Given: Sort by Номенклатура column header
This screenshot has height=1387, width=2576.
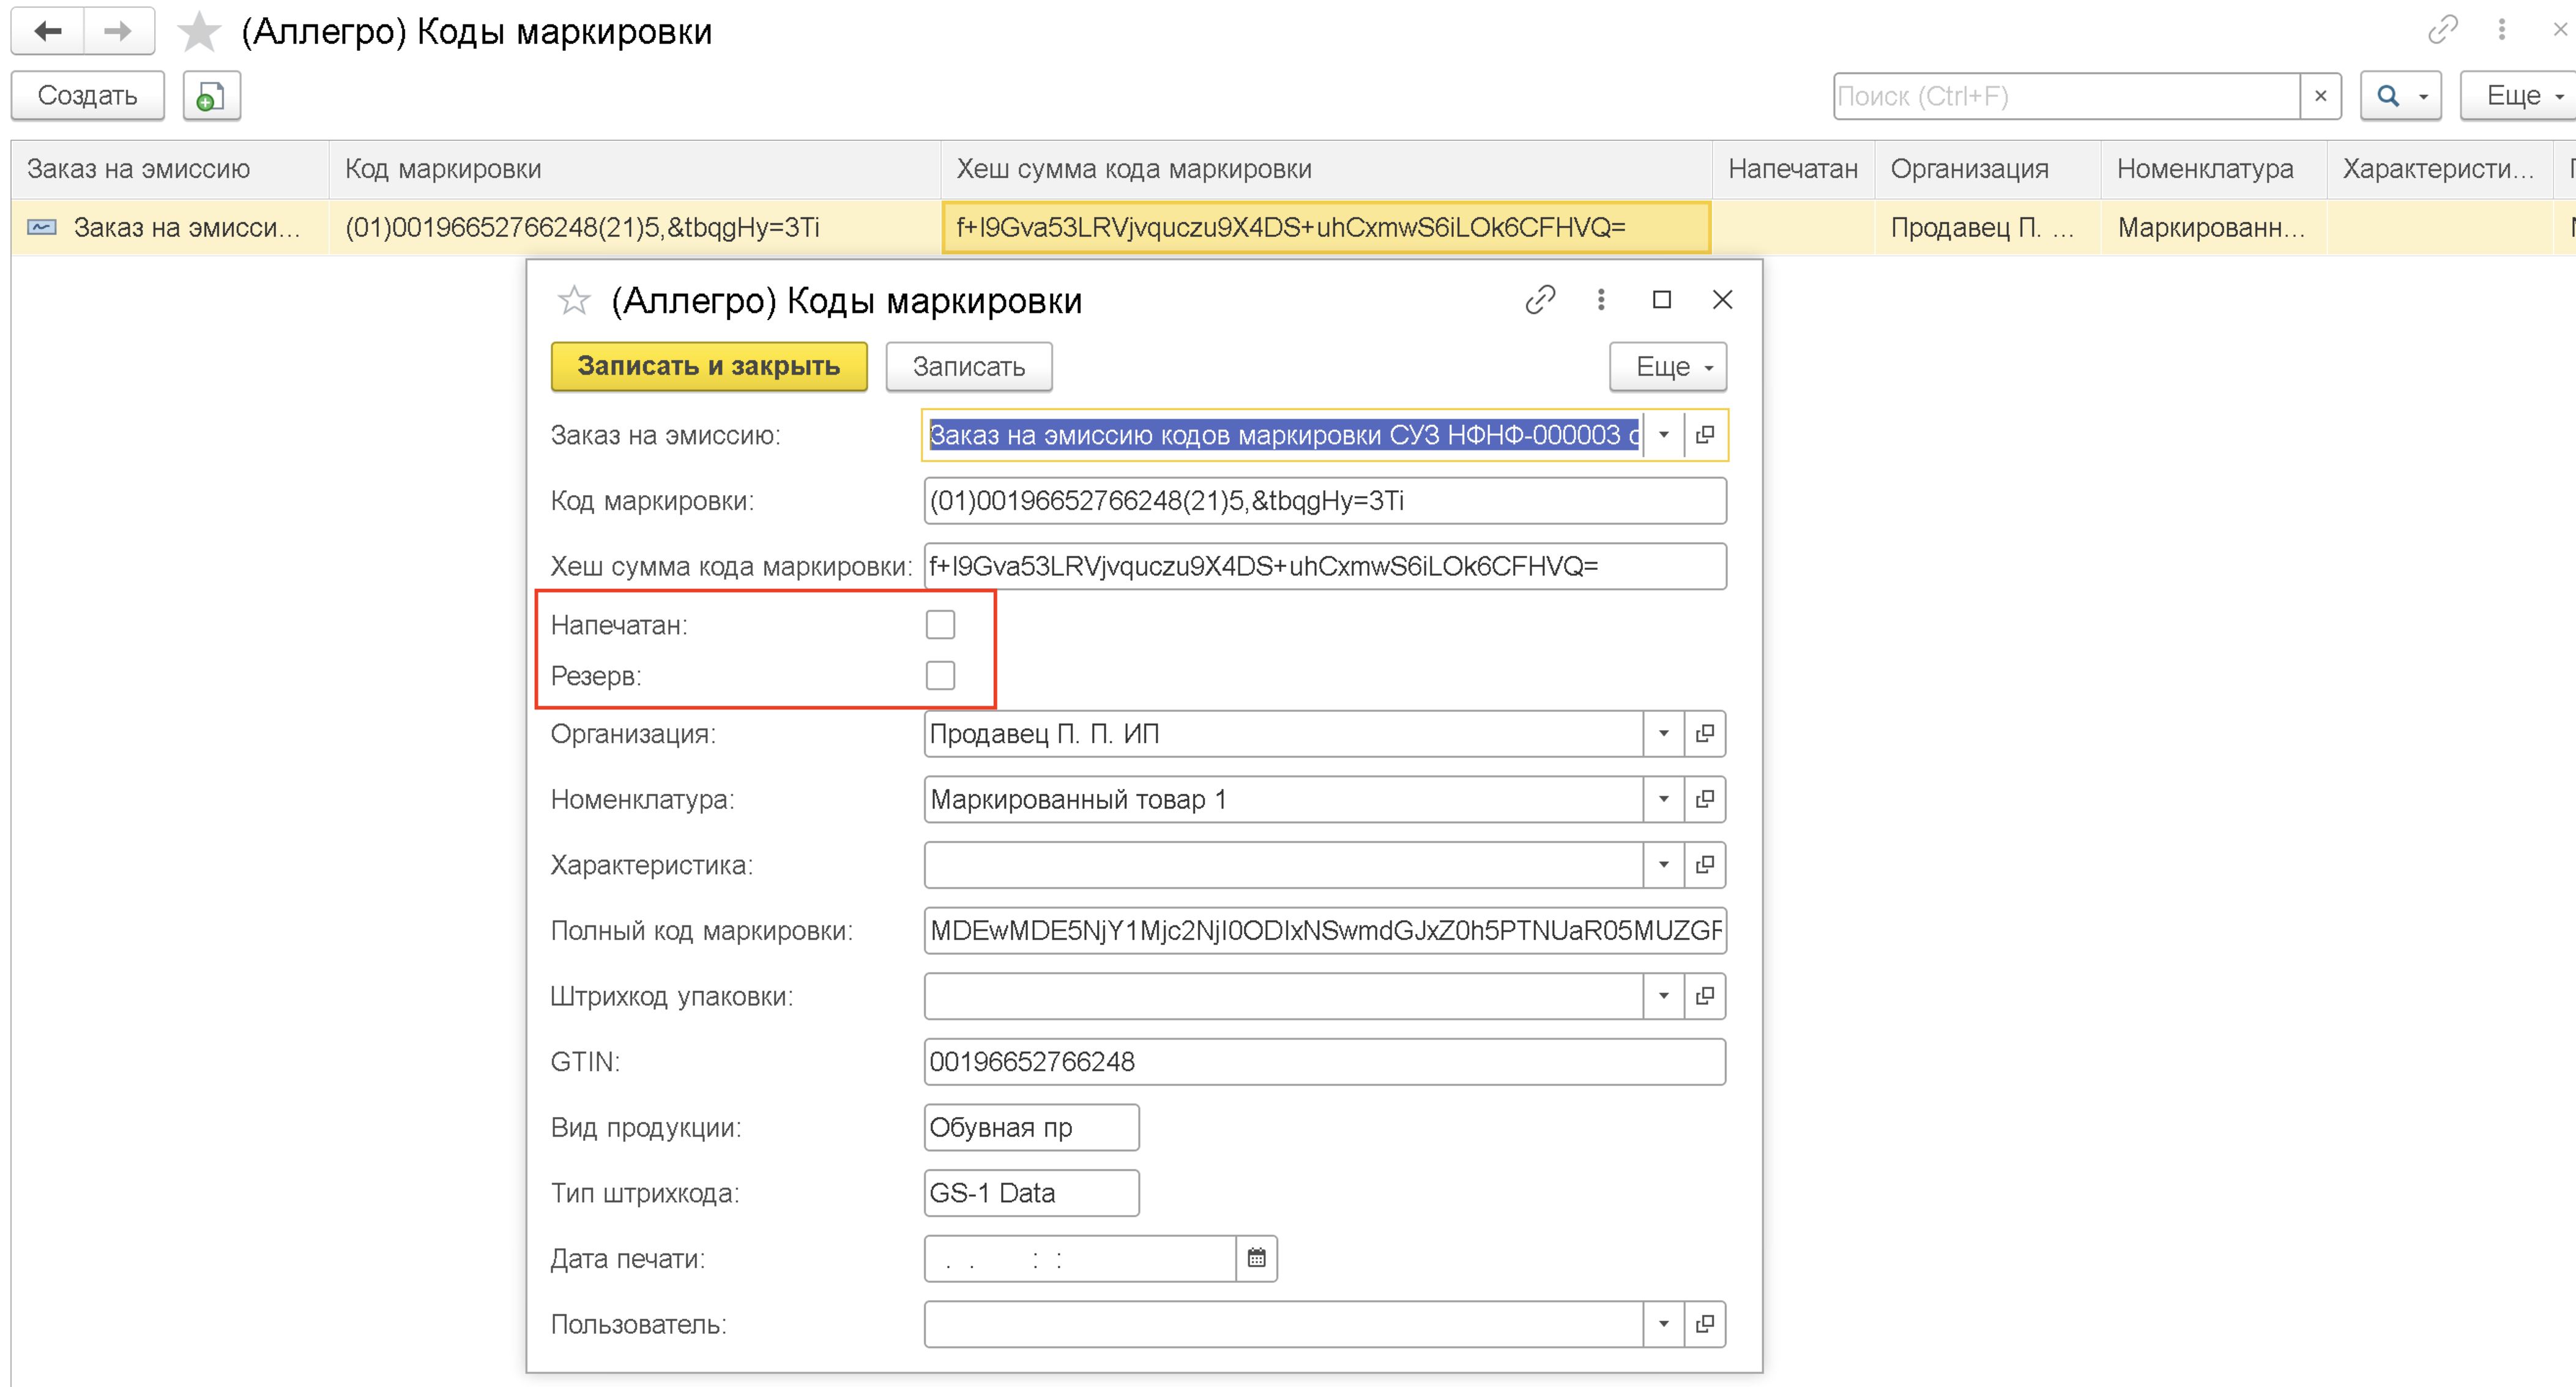Looking at the screenshot, I should tap(2213, 169).
